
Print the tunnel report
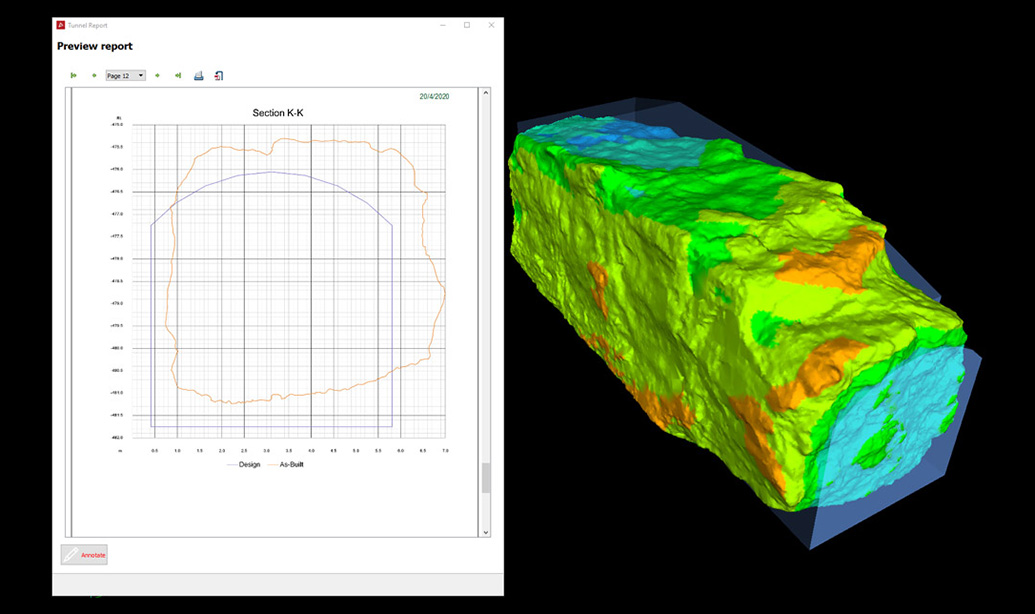coord(199,75)
